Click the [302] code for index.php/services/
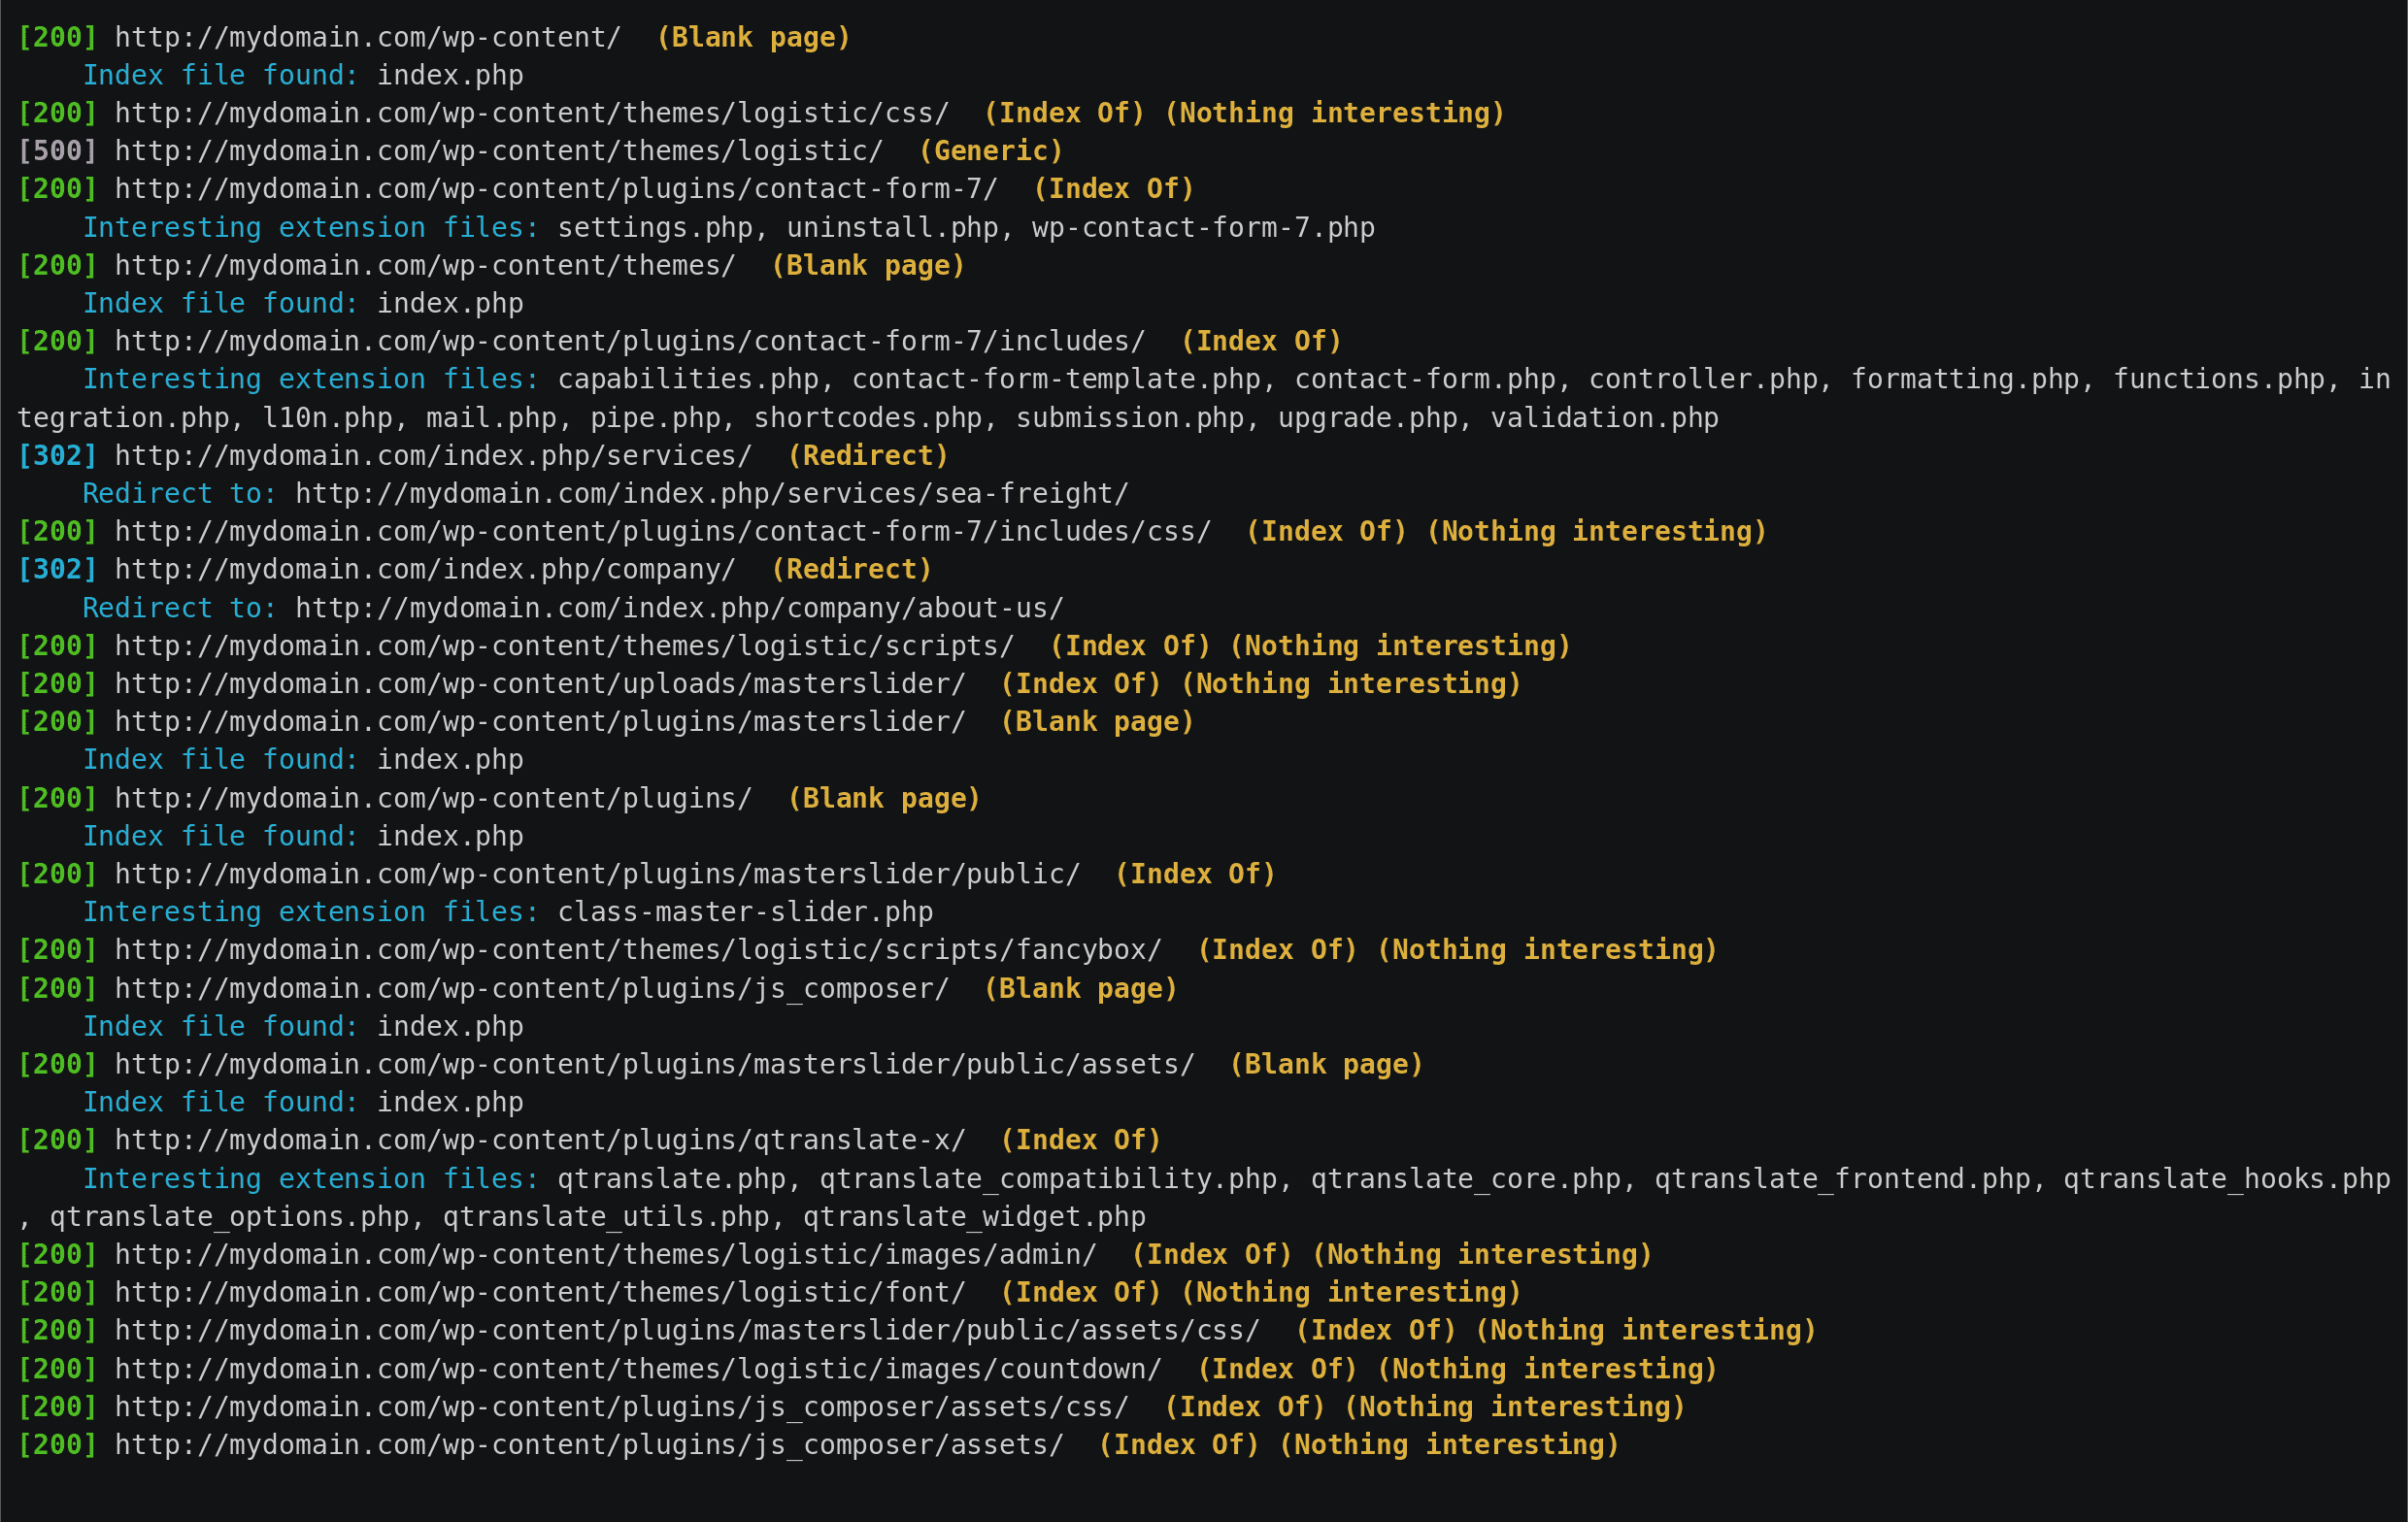This screenshot has width=2408, height=1522. point(58,456)
